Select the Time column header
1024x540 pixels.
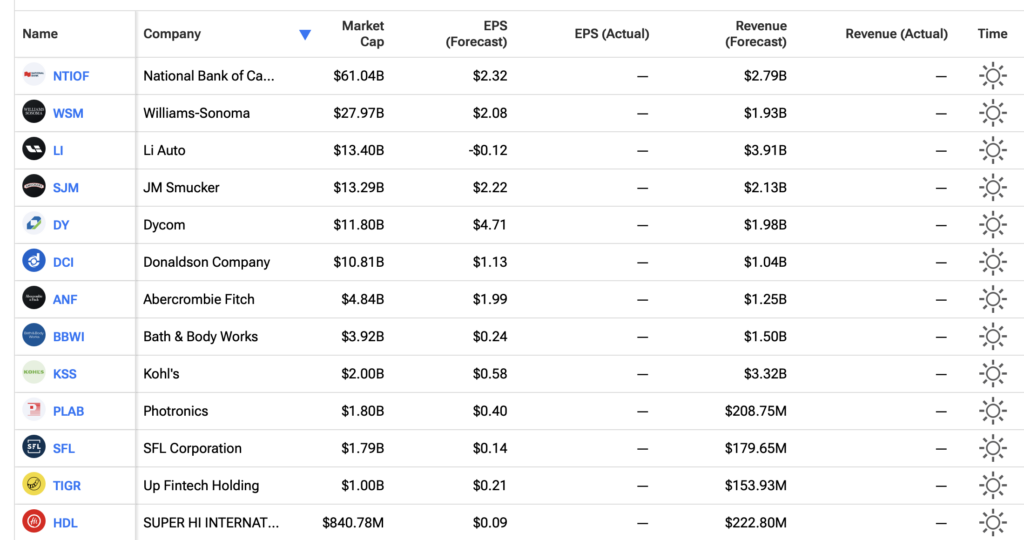(992, 33)
